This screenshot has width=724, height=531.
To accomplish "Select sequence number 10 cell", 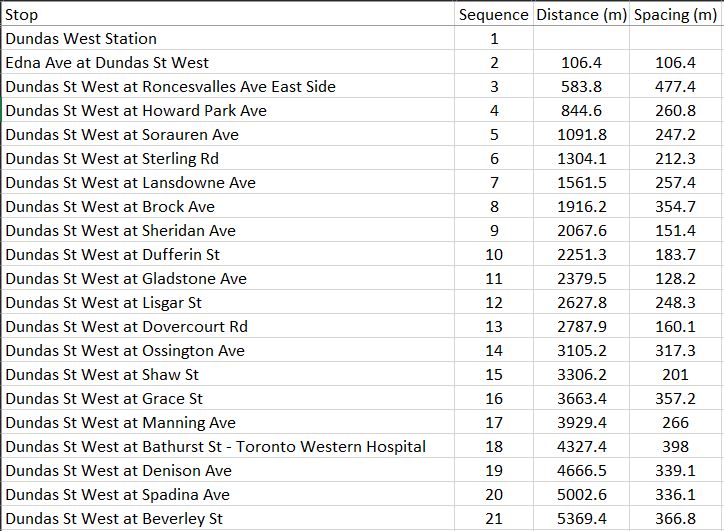I will point(494,255).
